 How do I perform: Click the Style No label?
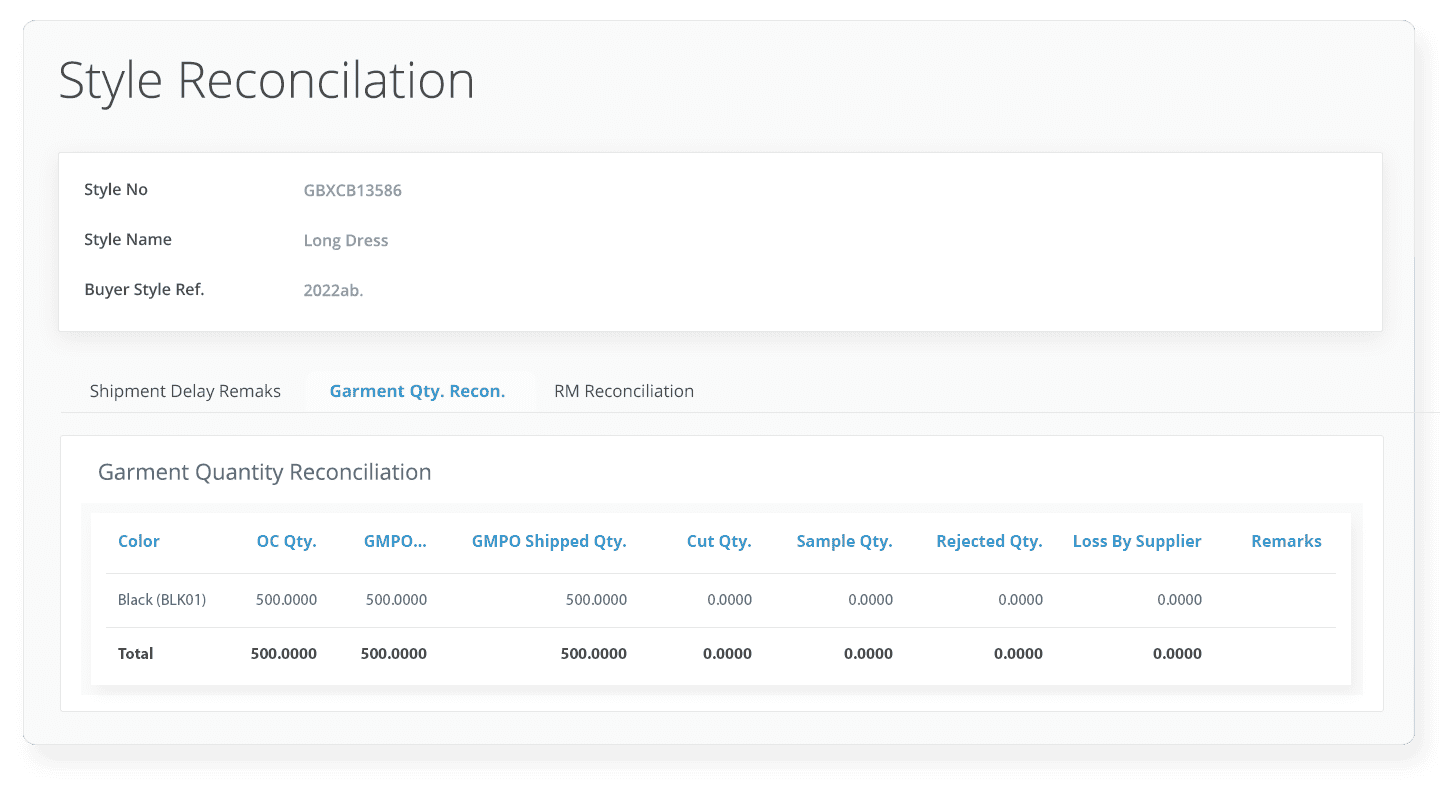click(x=116, y=189)
